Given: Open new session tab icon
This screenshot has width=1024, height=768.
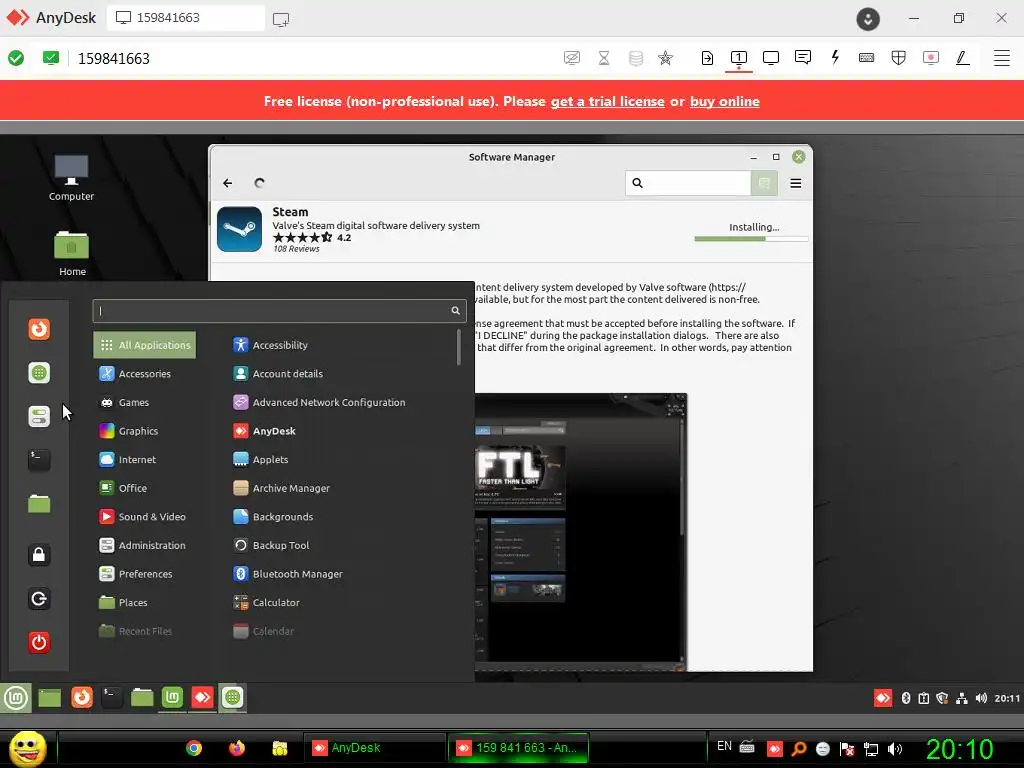Looking at the screenshot, I should [281, 19].
